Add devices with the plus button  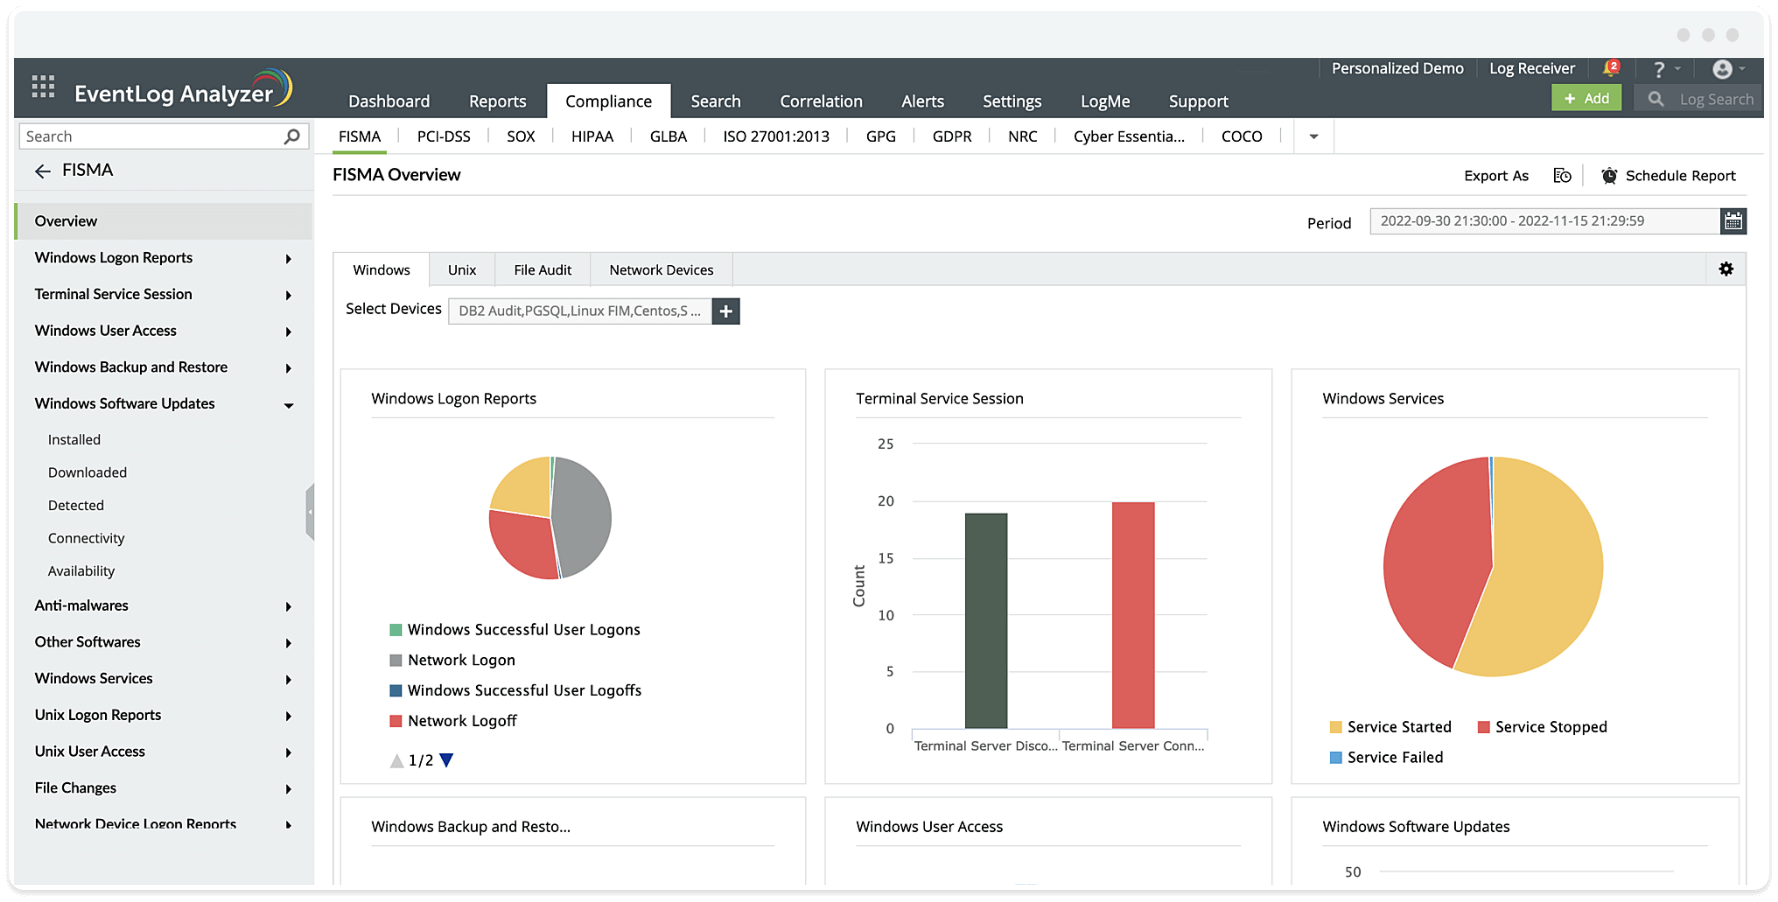[726, 311]
